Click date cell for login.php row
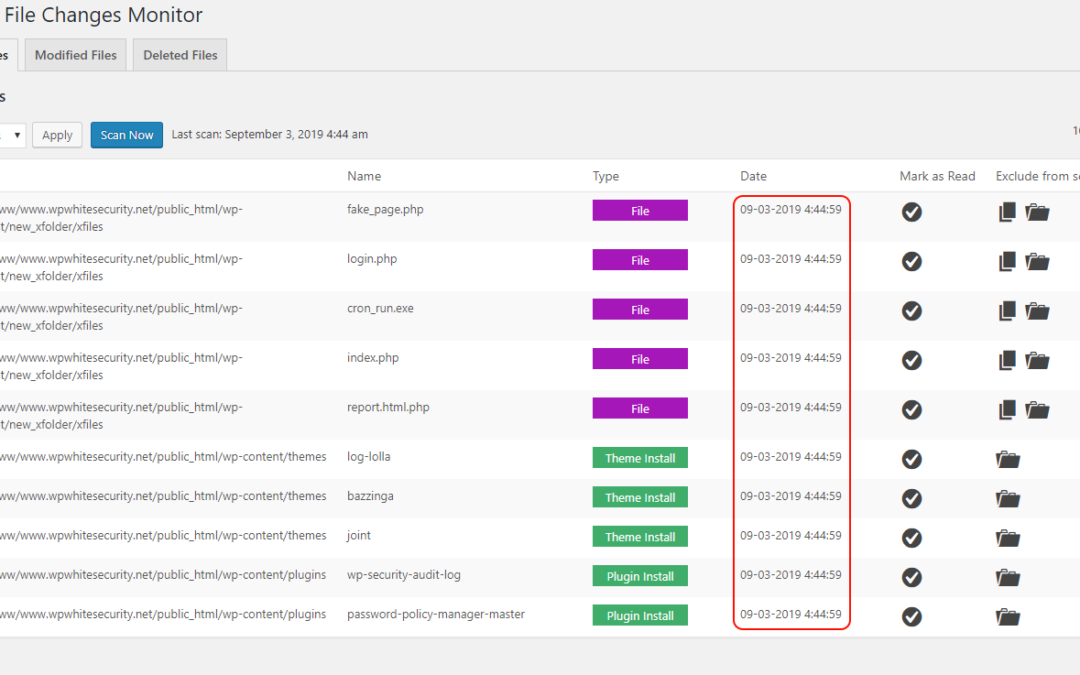This screenshot has width=1080, height=675. 791,259
